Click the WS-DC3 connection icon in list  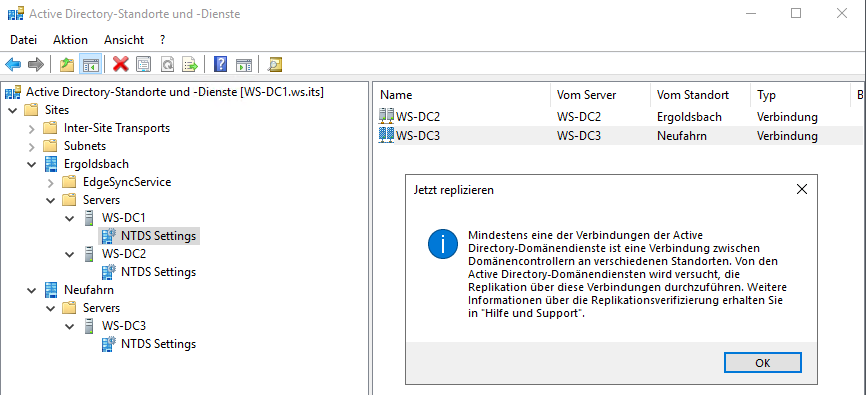(x=386, y=135)
